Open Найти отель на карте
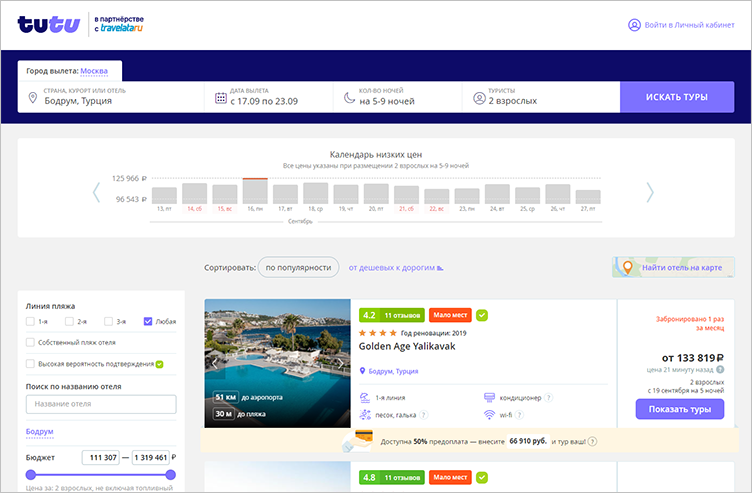Viewport: 752px width, 493px height. click(x=673, y=267)
